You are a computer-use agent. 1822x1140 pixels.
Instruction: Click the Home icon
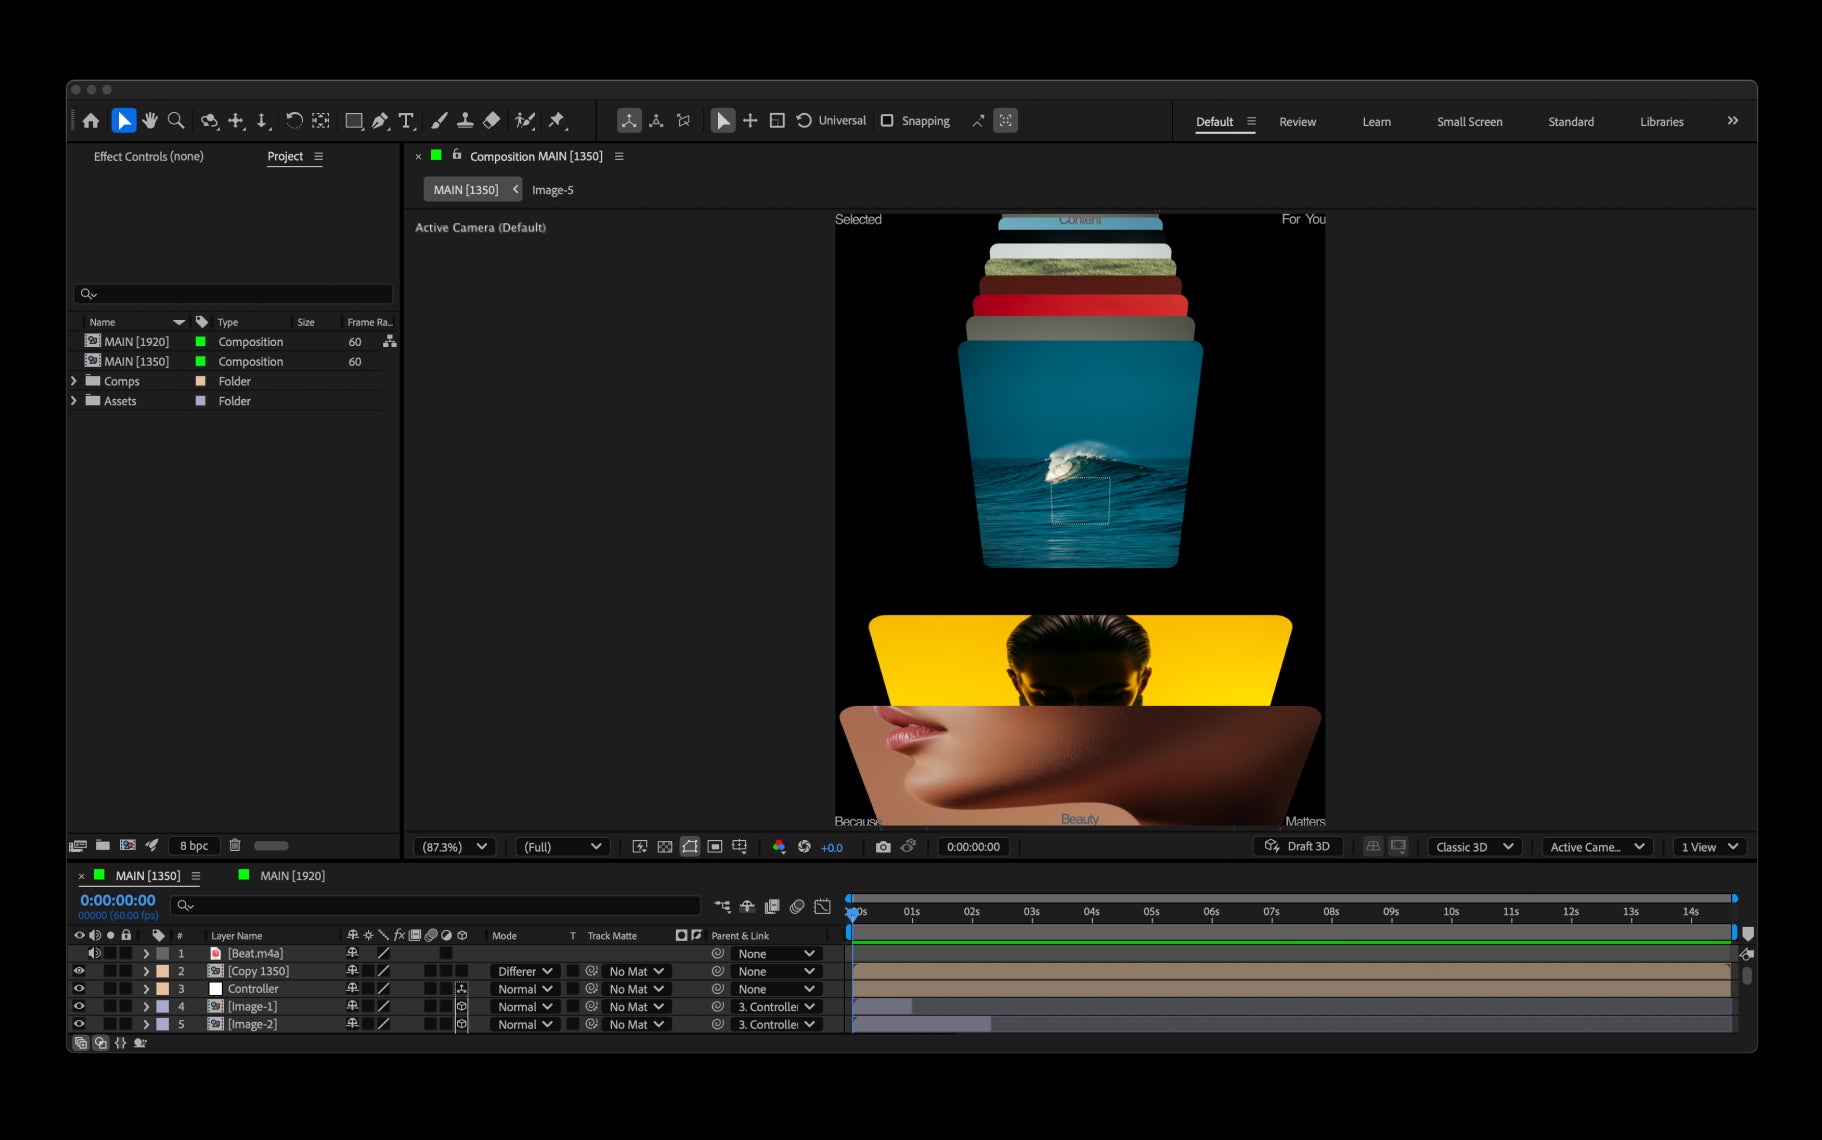91,121
